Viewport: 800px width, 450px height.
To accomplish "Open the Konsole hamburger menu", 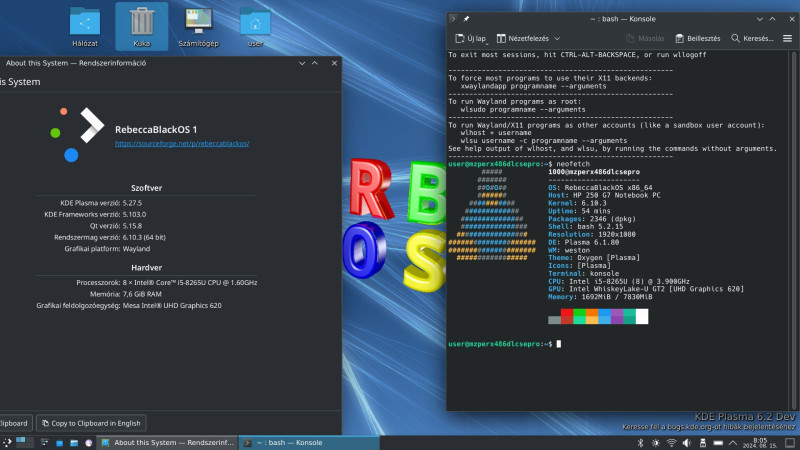I will [x=787, y=38].
